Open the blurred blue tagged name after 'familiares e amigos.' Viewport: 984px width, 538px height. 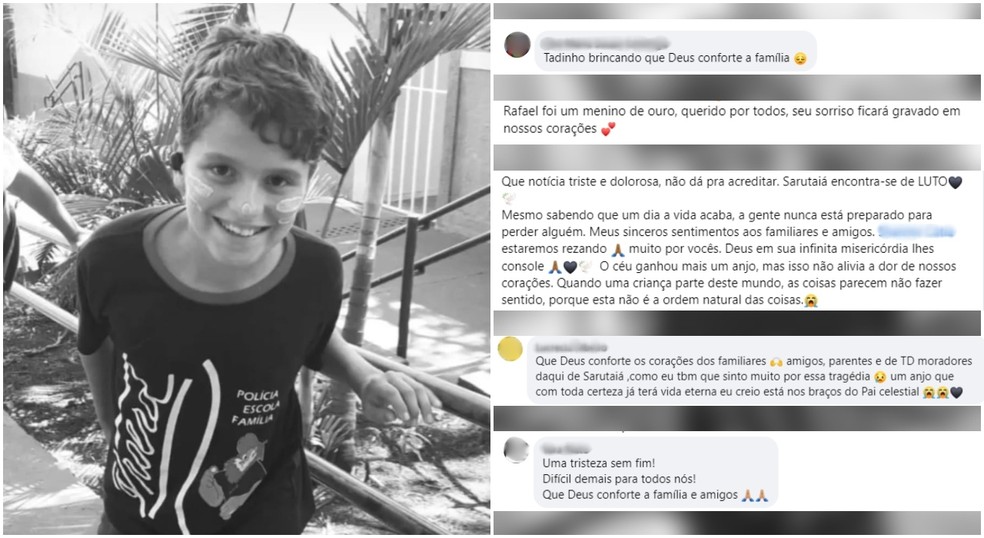[x=916, y=232]
